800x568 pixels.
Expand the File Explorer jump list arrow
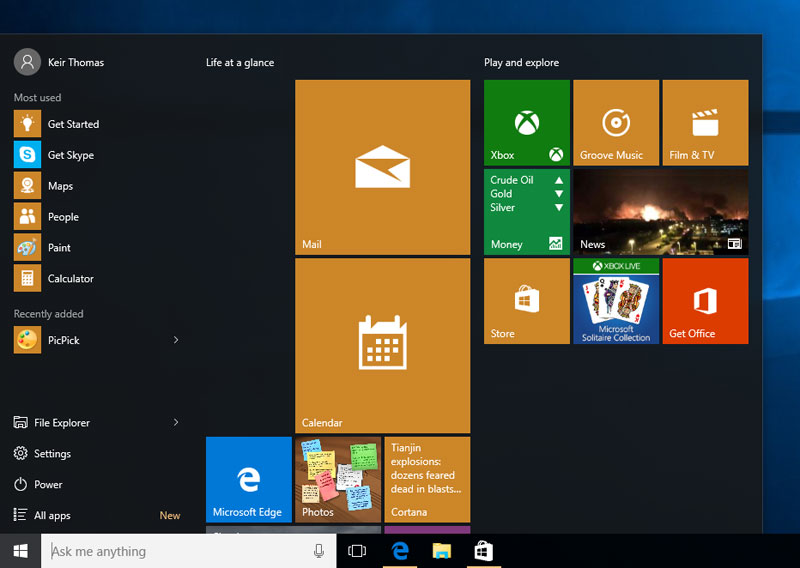[176, 422]
